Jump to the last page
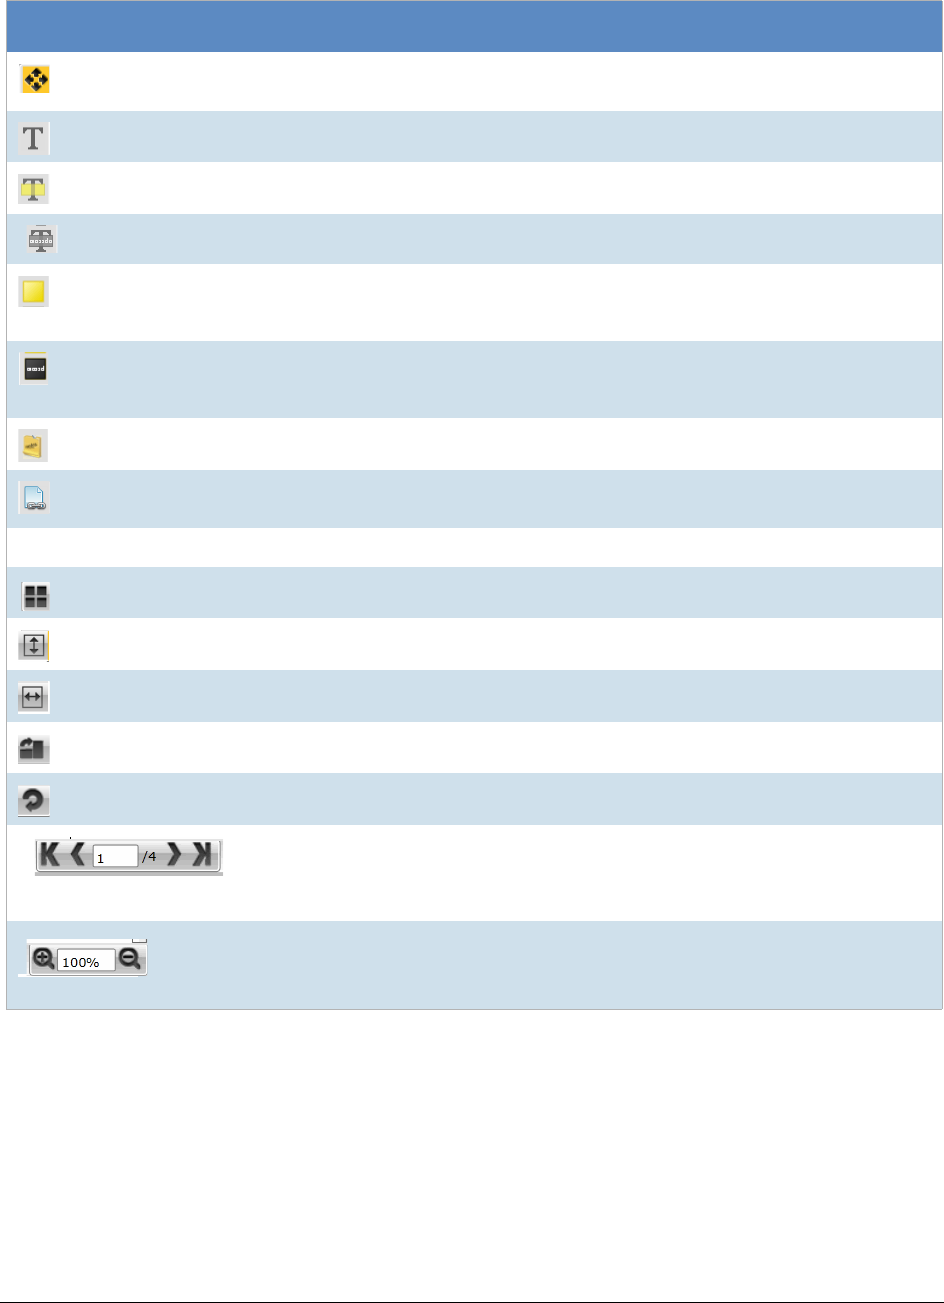The width and height of the screenshot is (944, 1303). pos(203,857)
